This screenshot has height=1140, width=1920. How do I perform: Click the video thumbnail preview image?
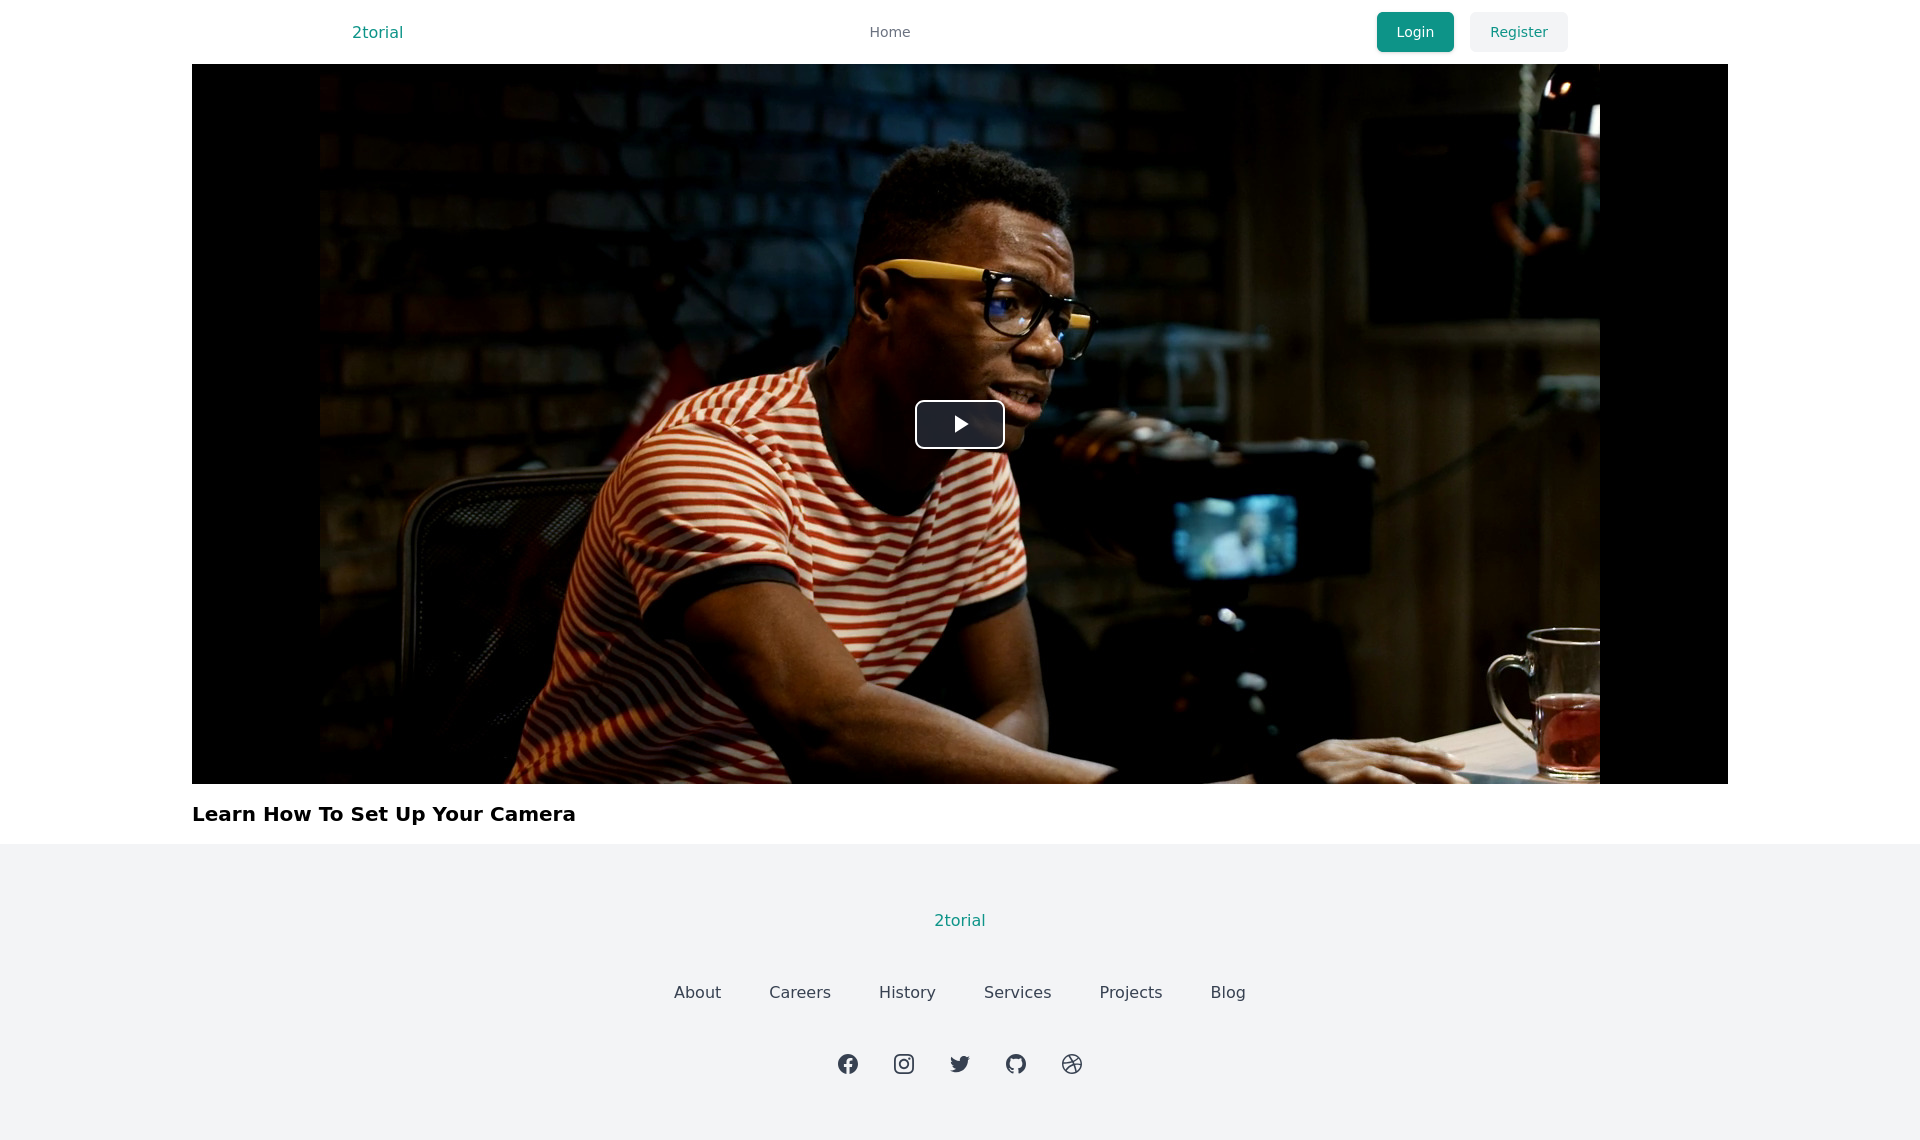(959, 423)
